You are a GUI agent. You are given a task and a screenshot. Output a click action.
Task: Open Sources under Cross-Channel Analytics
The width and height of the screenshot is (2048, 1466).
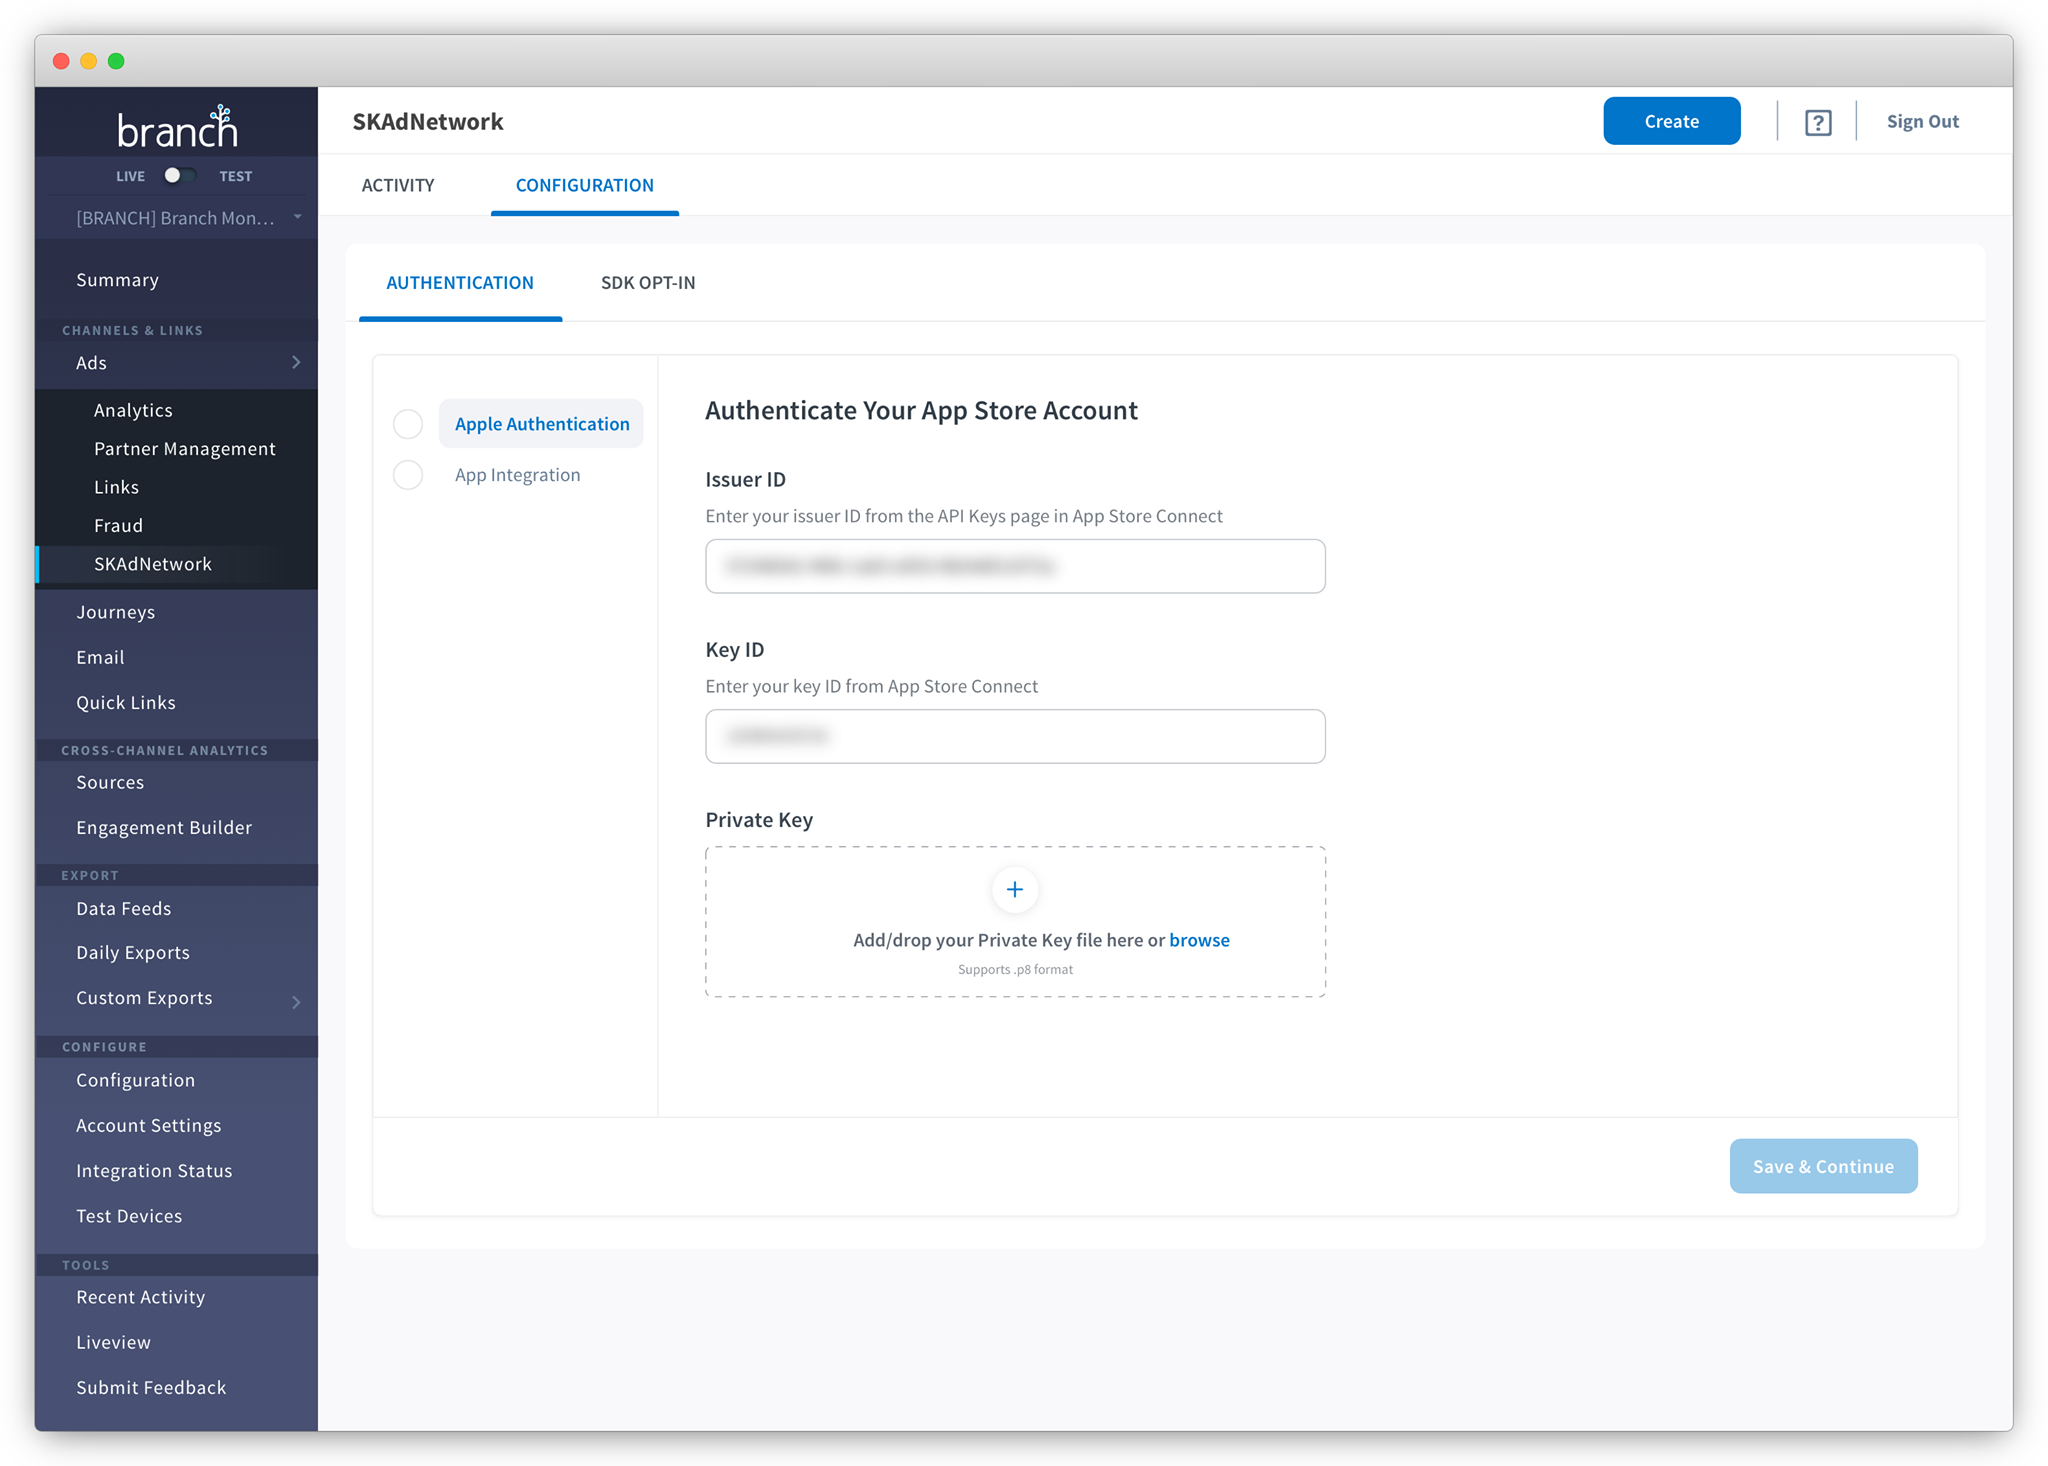110,782
